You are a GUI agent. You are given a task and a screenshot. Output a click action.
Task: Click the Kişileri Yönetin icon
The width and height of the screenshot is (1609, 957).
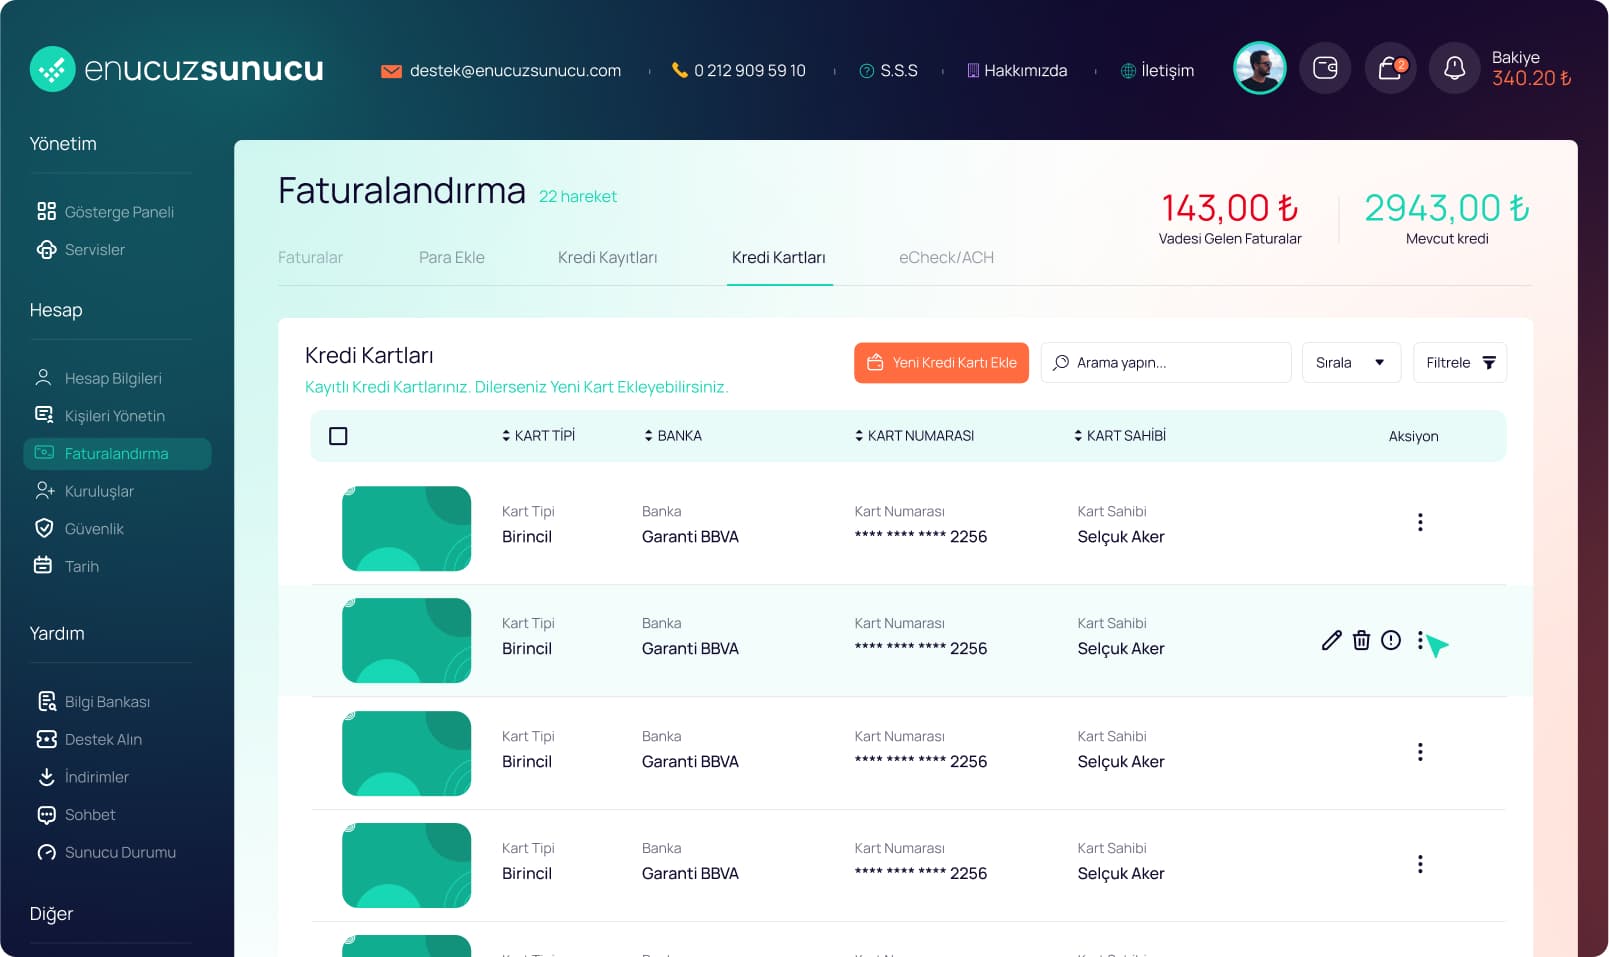[44, 415]
